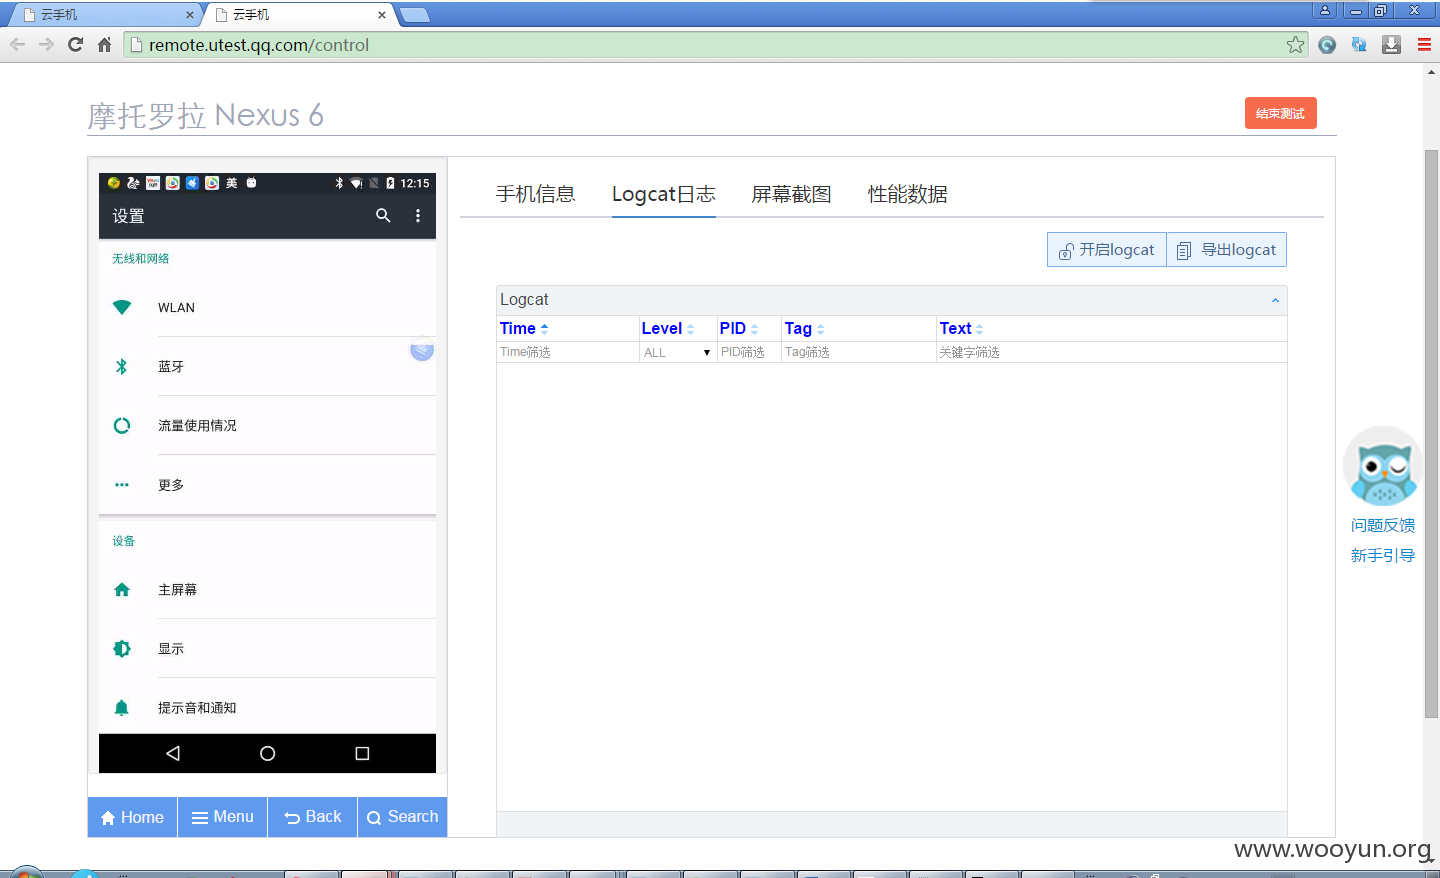The width and height of the screenshot is (1440, 878).
Task: Tap the three-dots 更多 icon
Action: pyautogui.click(x=122, y=484)
